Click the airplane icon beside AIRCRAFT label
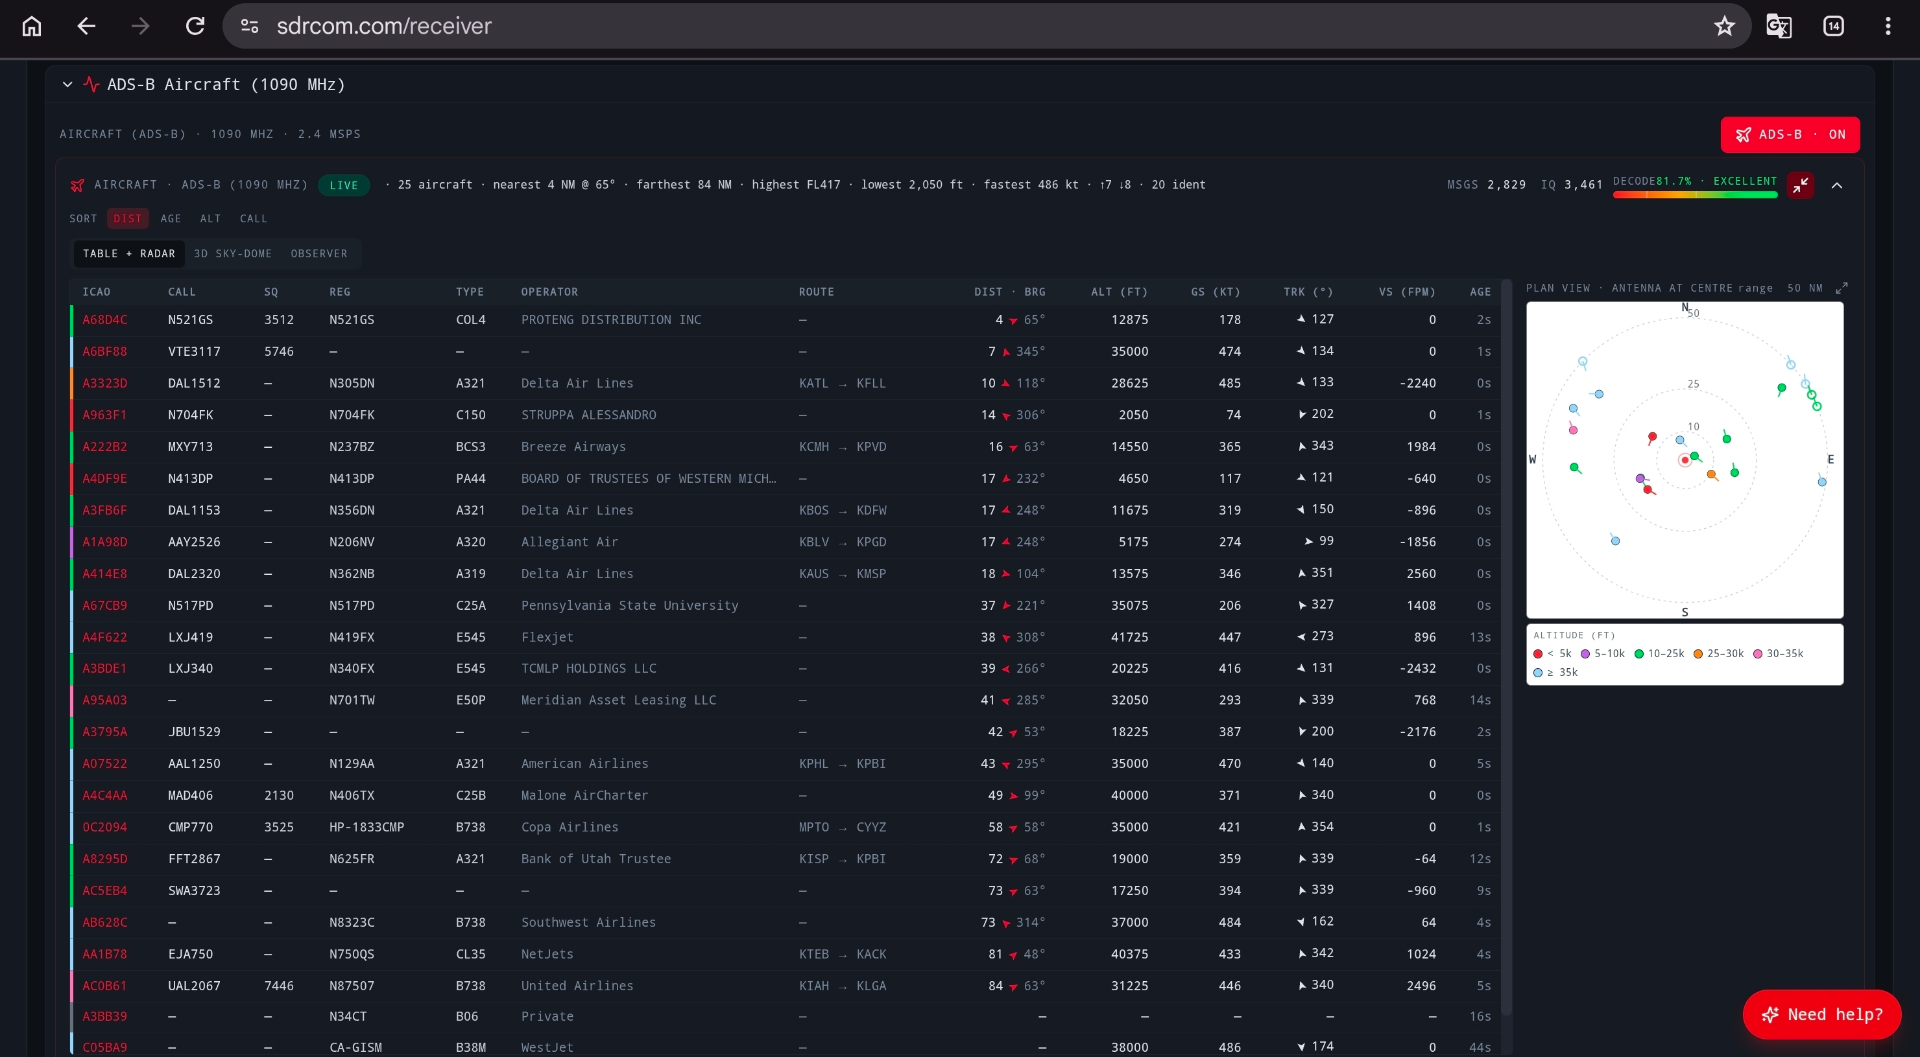The height and width of the screenshot is (1057, 1920). point(77,185)
